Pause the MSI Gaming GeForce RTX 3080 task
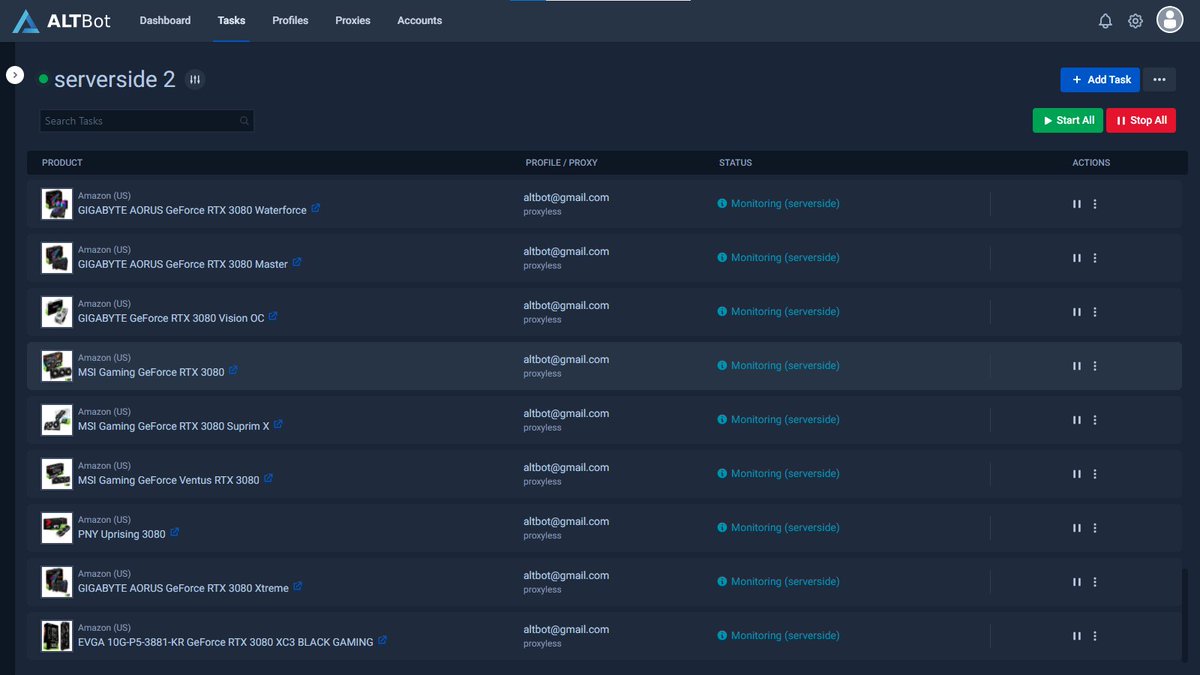 [1077, 366]
